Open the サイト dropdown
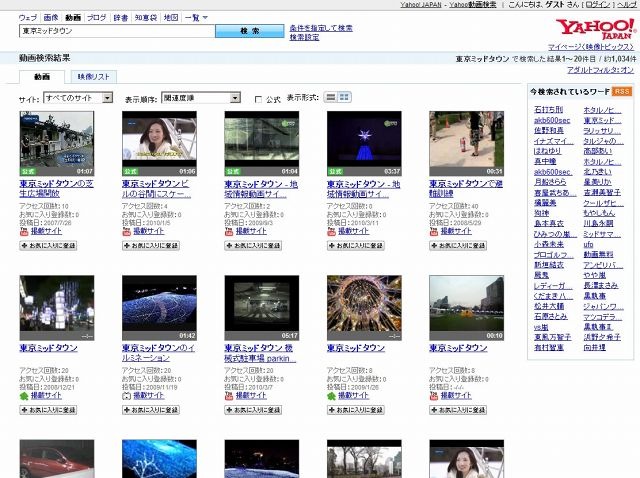 pyautogui.click(x=78, y=98)
